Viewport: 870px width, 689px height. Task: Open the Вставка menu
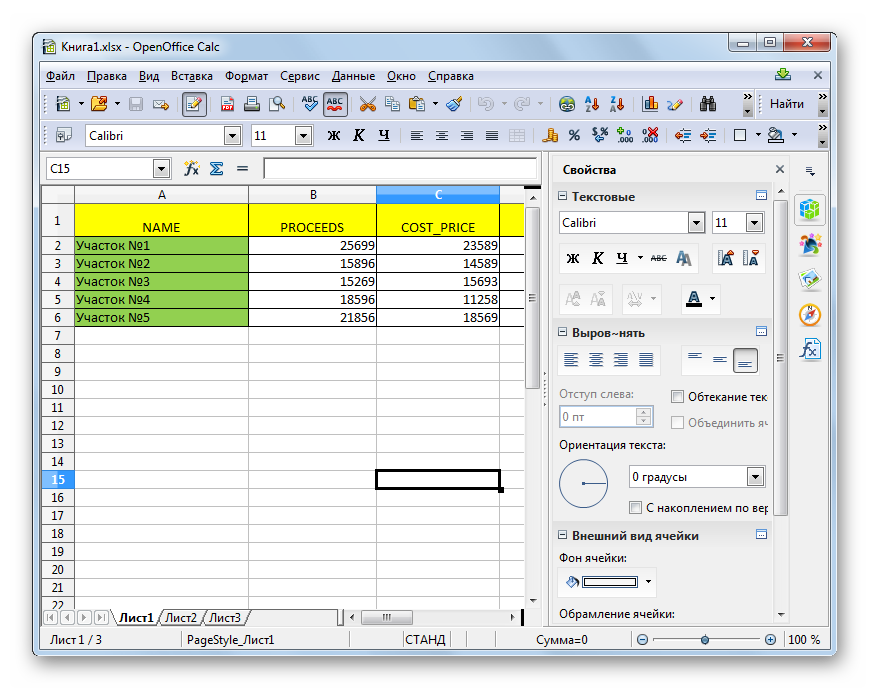191,76
